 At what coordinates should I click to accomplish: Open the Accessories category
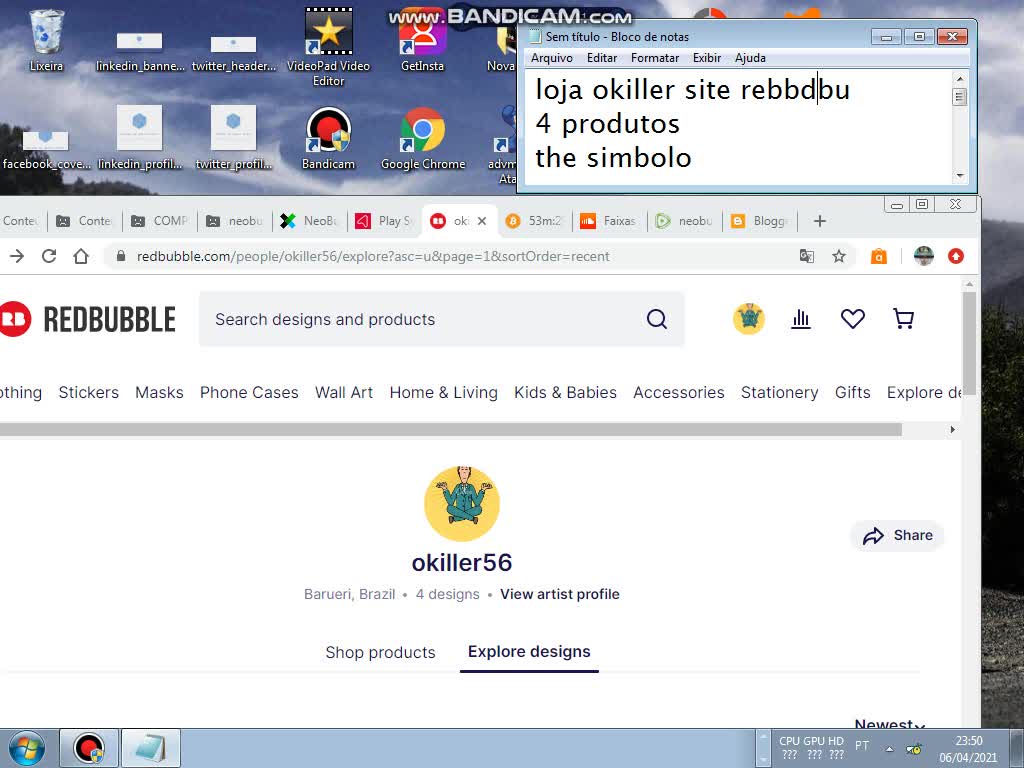679,392
